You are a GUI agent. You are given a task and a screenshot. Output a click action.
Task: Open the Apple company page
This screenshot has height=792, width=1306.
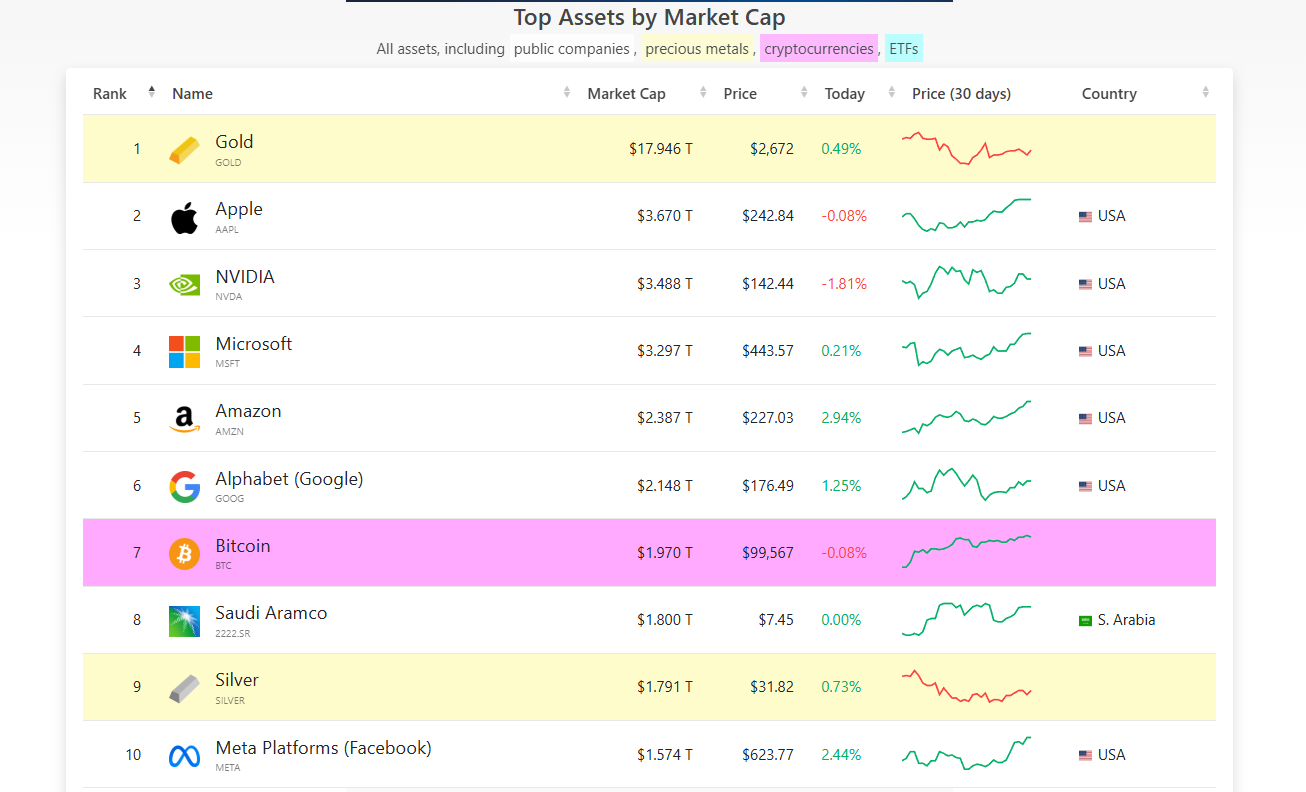tap(239, 209)
